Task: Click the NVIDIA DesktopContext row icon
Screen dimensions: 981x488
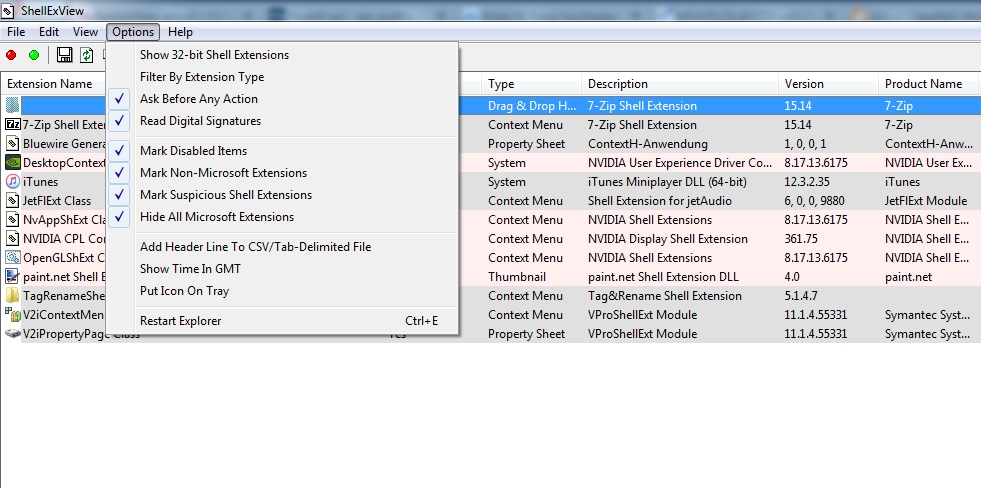Action: tap(13, 163)
